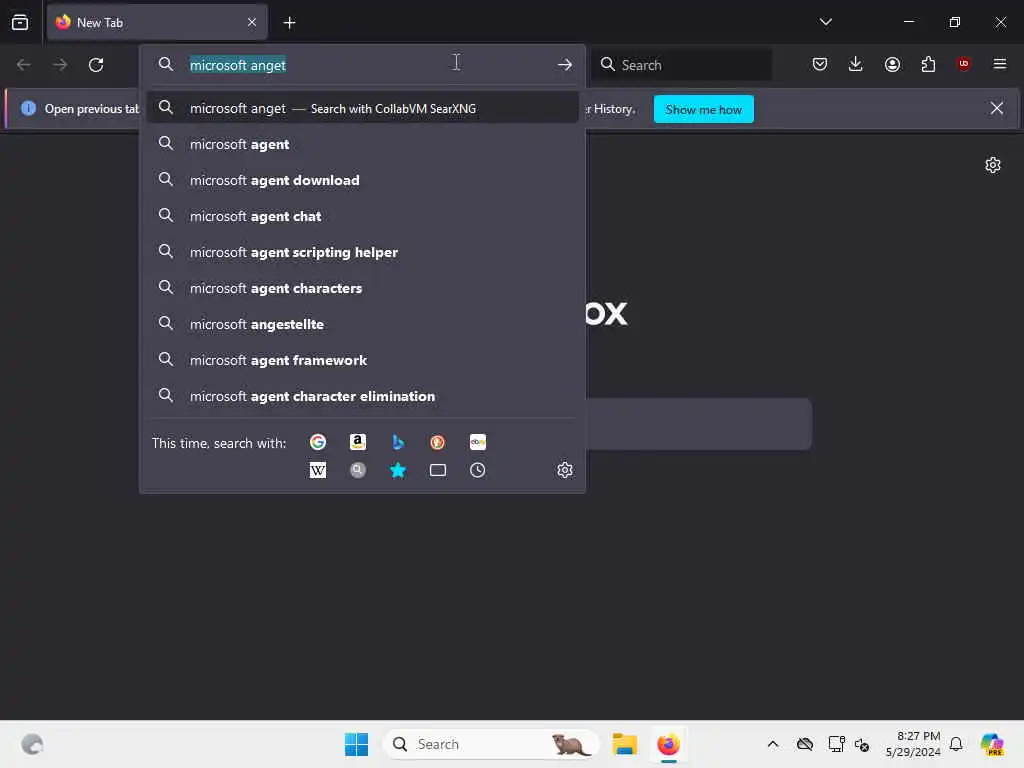Close the New Tab tab
1024x768 pixels.
point(252,22)
